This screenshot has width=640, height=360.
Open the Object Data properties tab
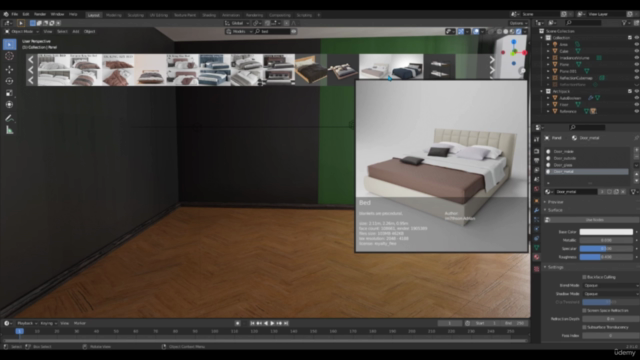(x=536, y=248)
